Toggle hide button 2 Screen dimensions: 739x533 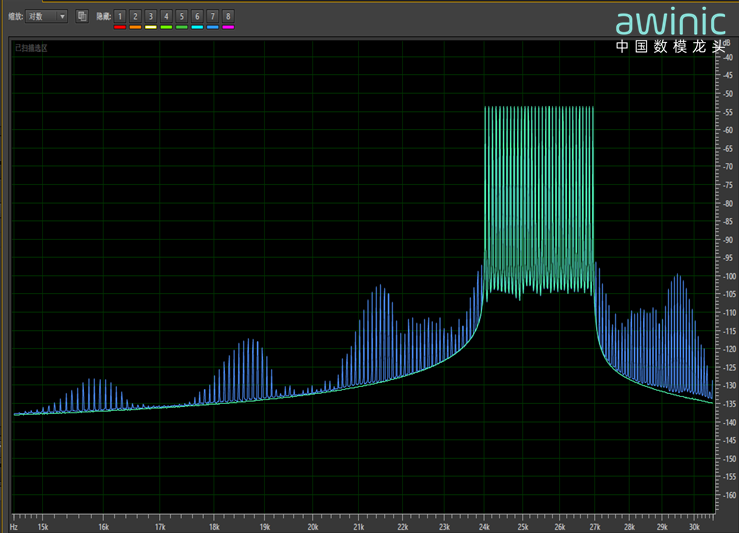tap(135, 16)
